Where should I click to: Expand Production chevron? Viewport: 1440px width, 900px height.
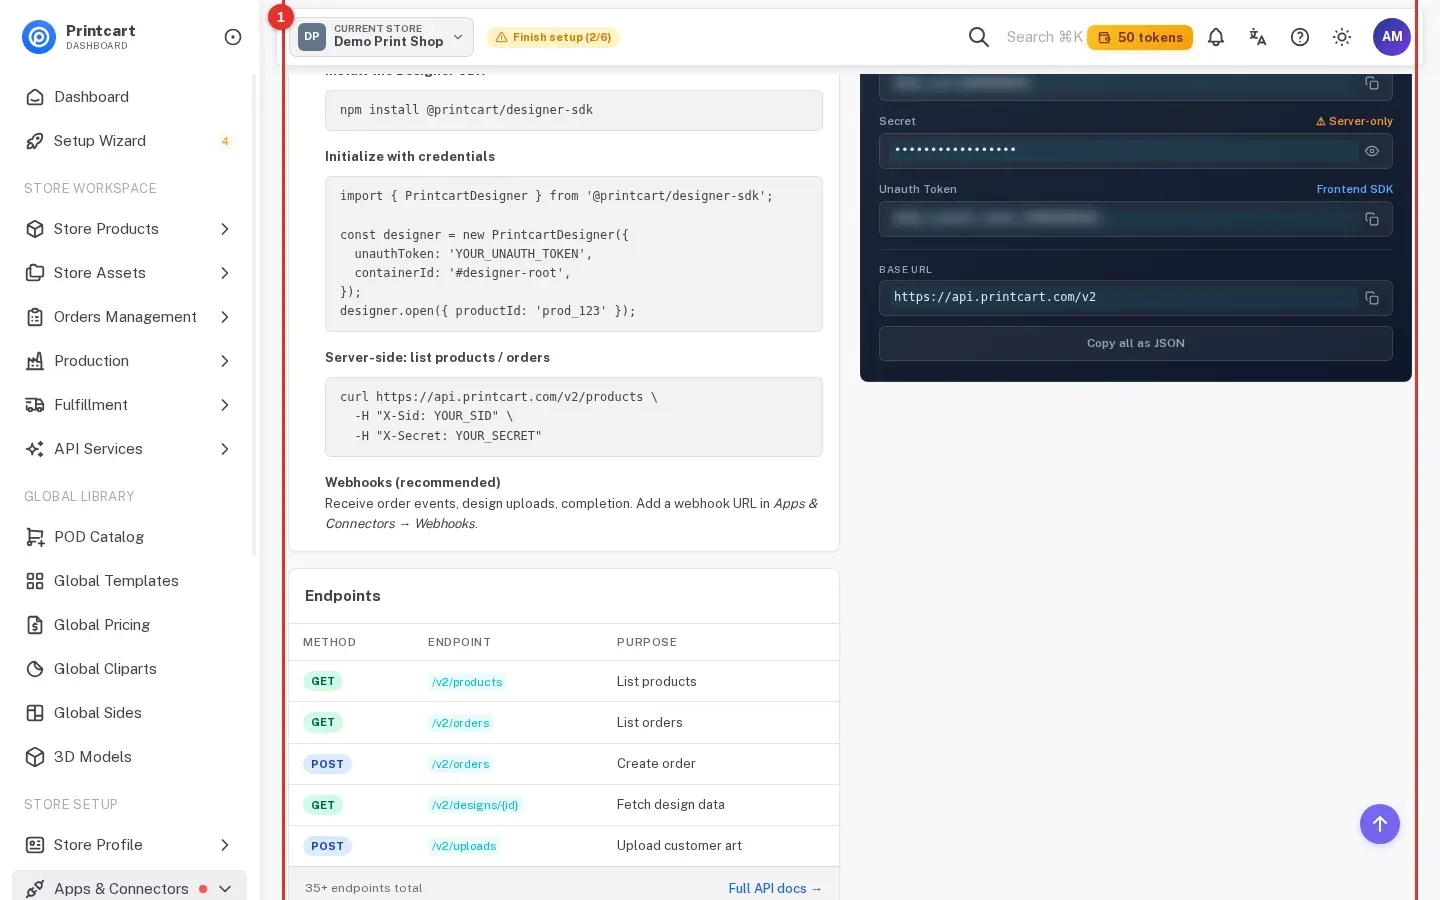click(225, 361)
